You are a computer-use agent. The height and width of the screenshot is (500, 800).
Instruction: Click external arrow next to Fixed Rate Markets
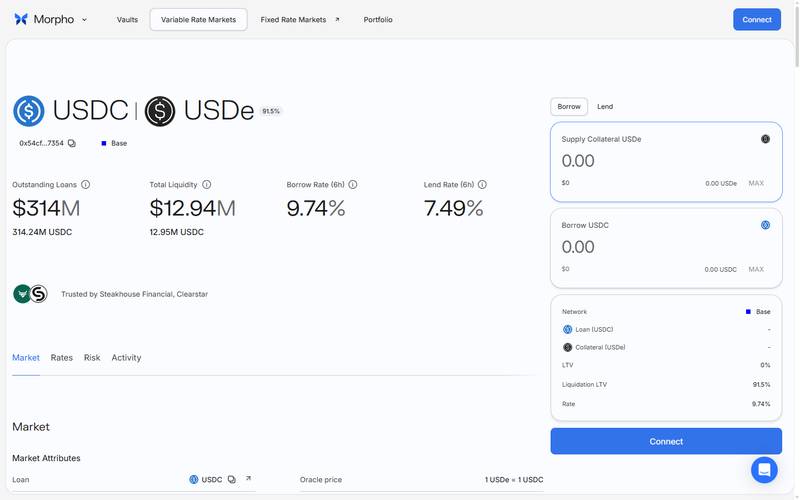click(x=337, y=19)
